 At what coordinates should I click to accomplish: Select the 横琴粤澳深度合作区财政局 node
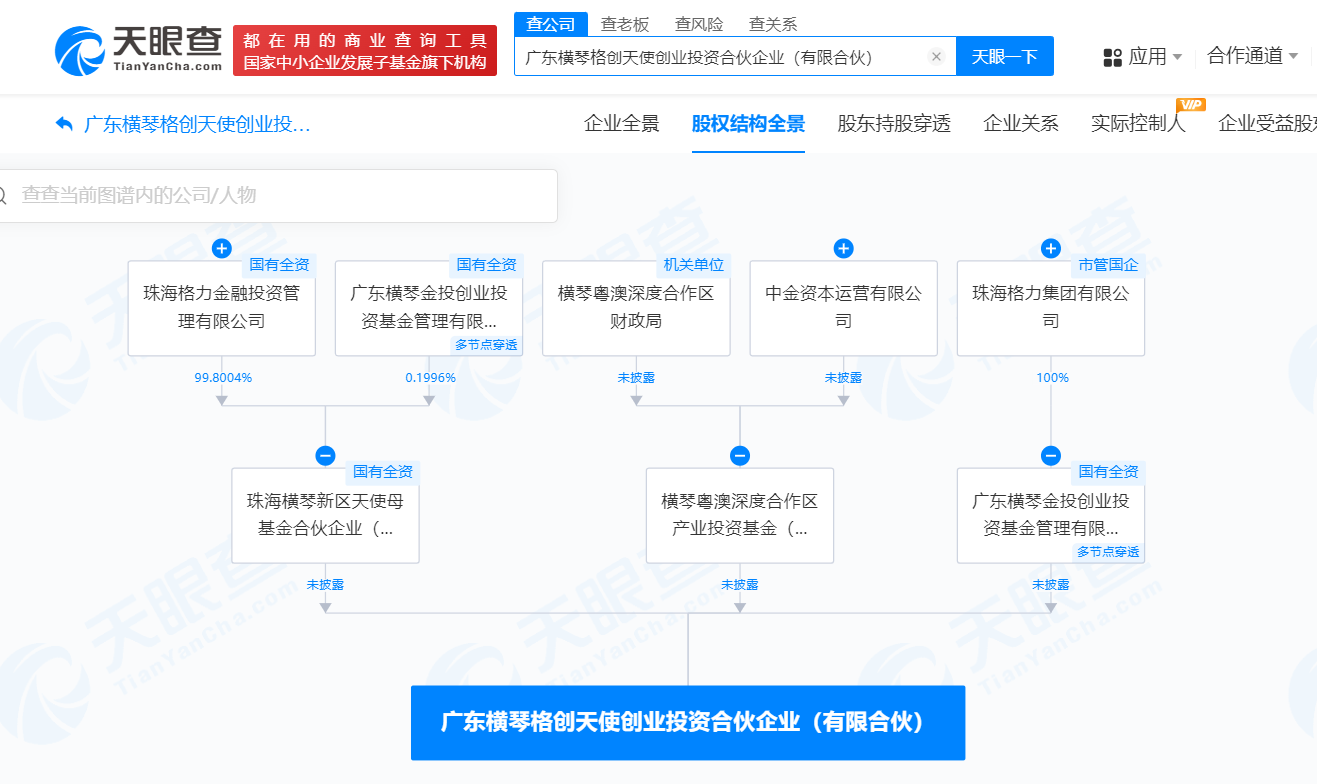[636, 308]
